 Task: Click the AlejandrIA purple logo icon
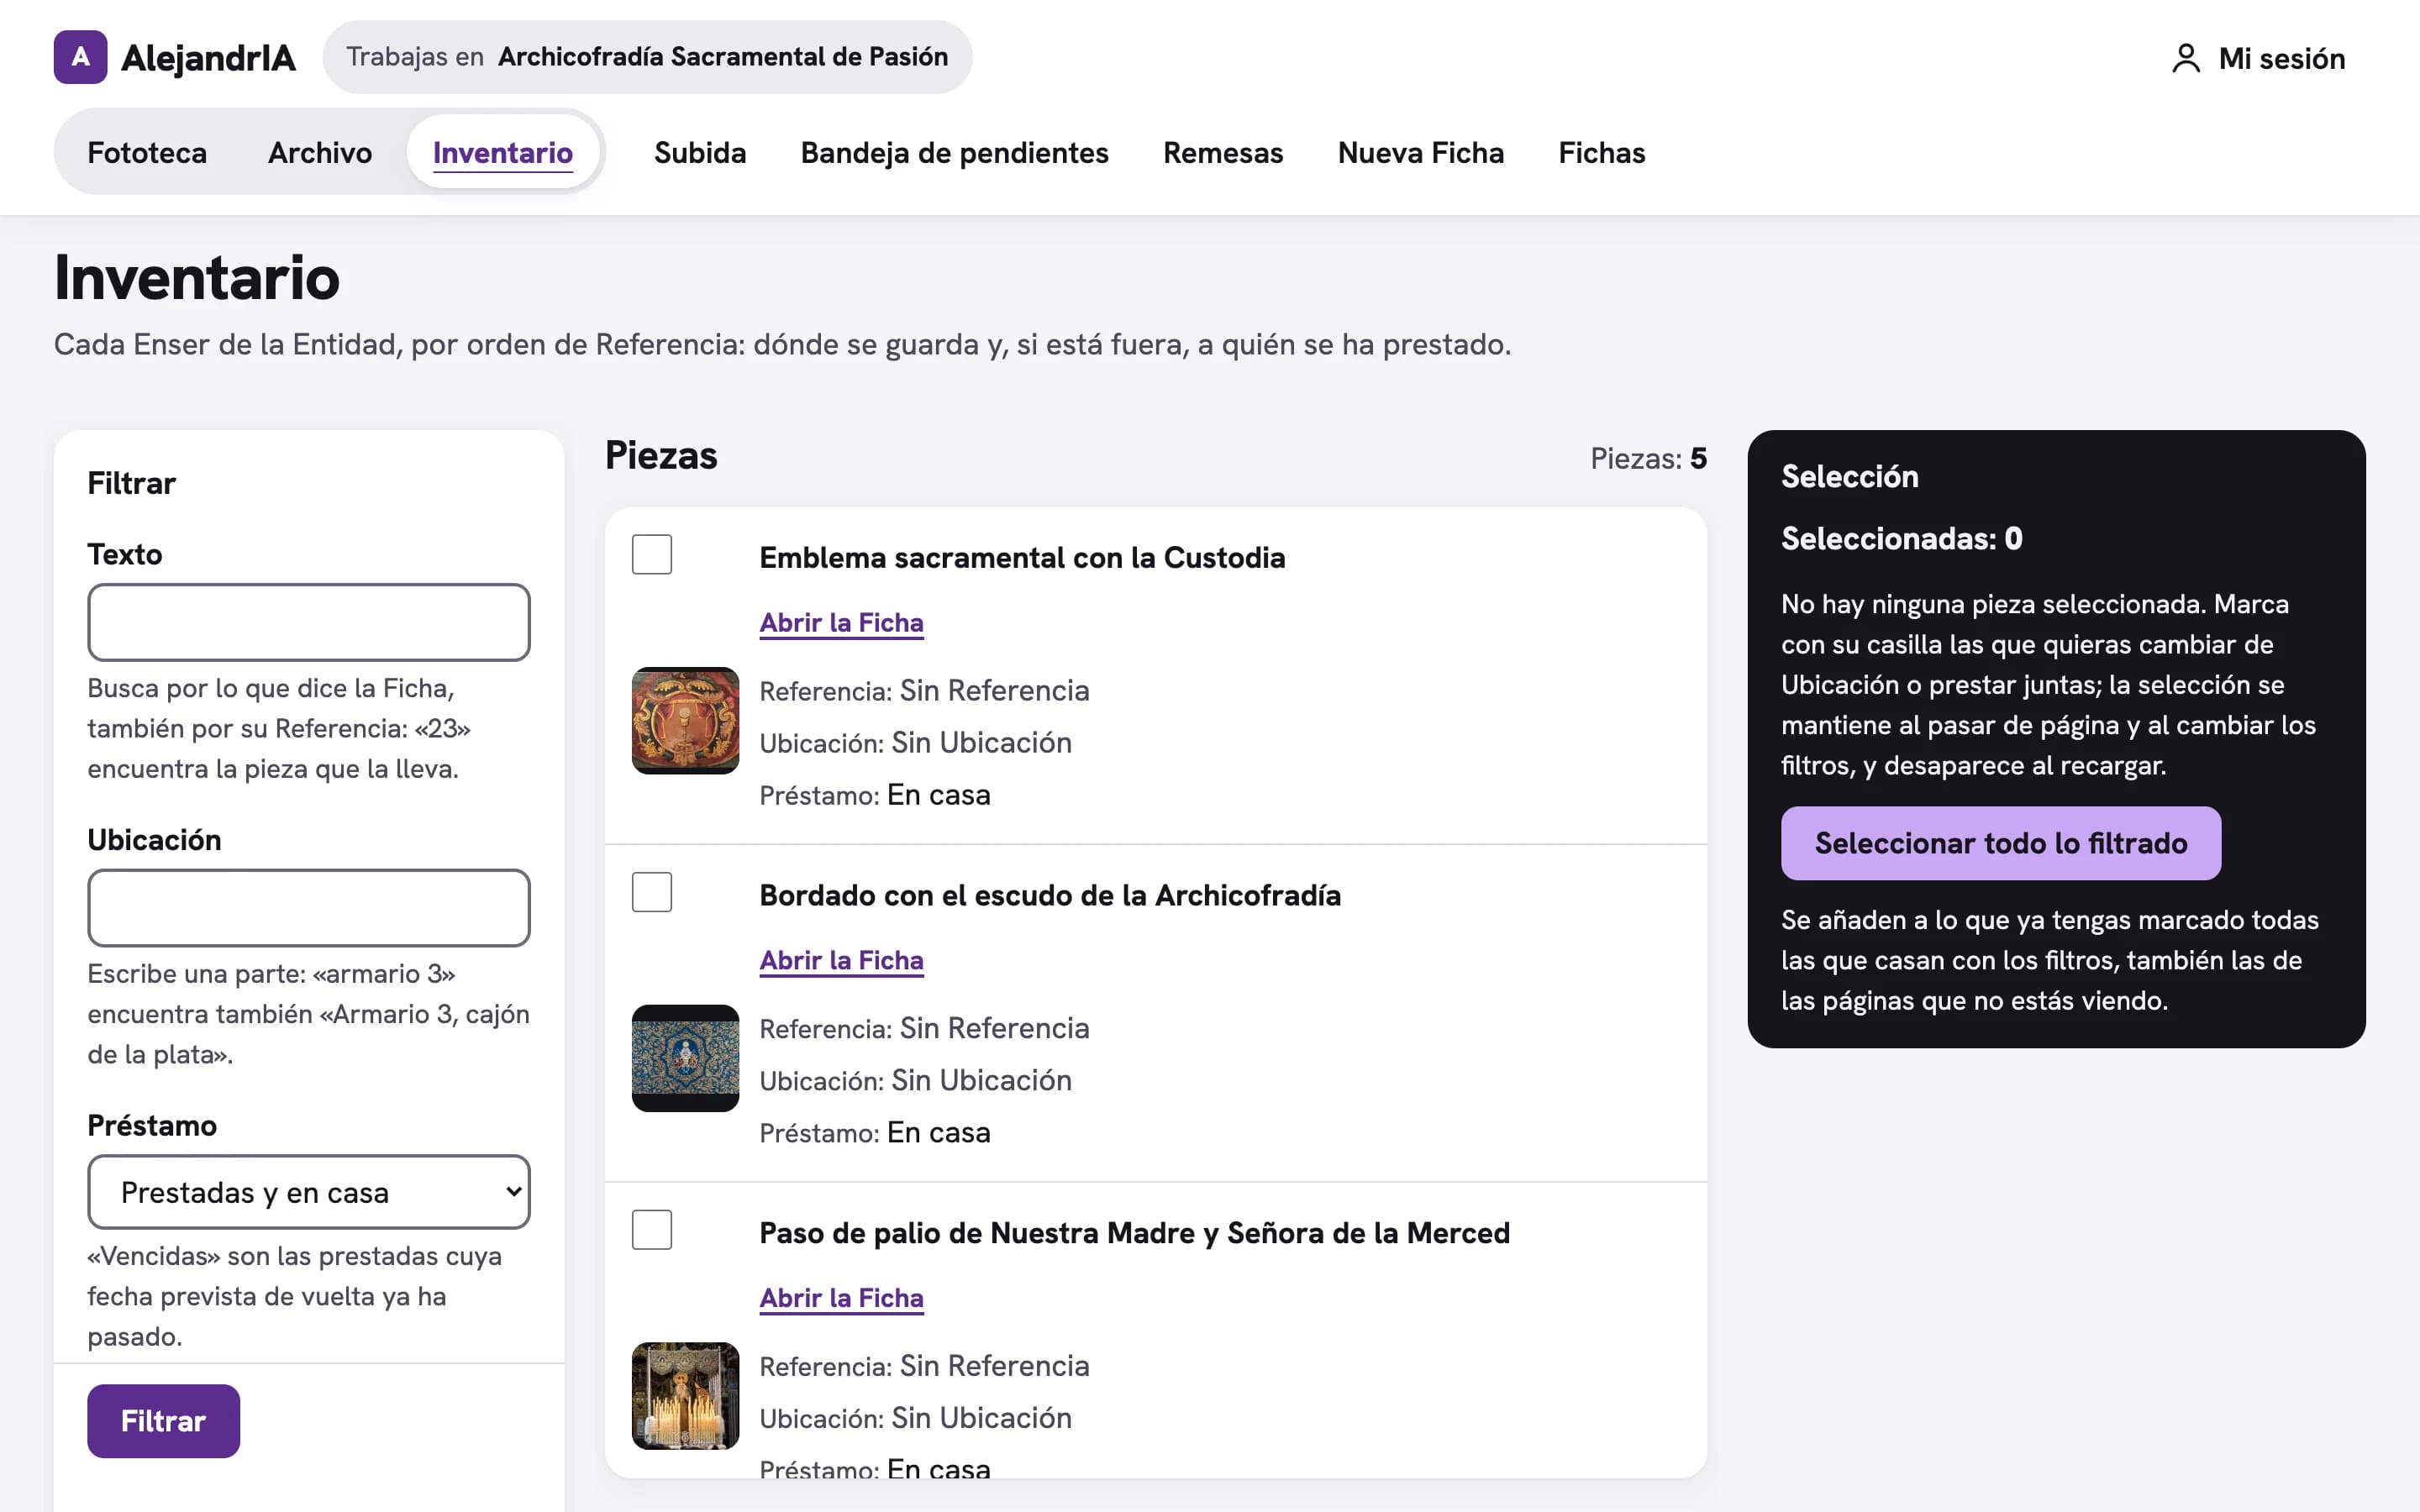80,57
